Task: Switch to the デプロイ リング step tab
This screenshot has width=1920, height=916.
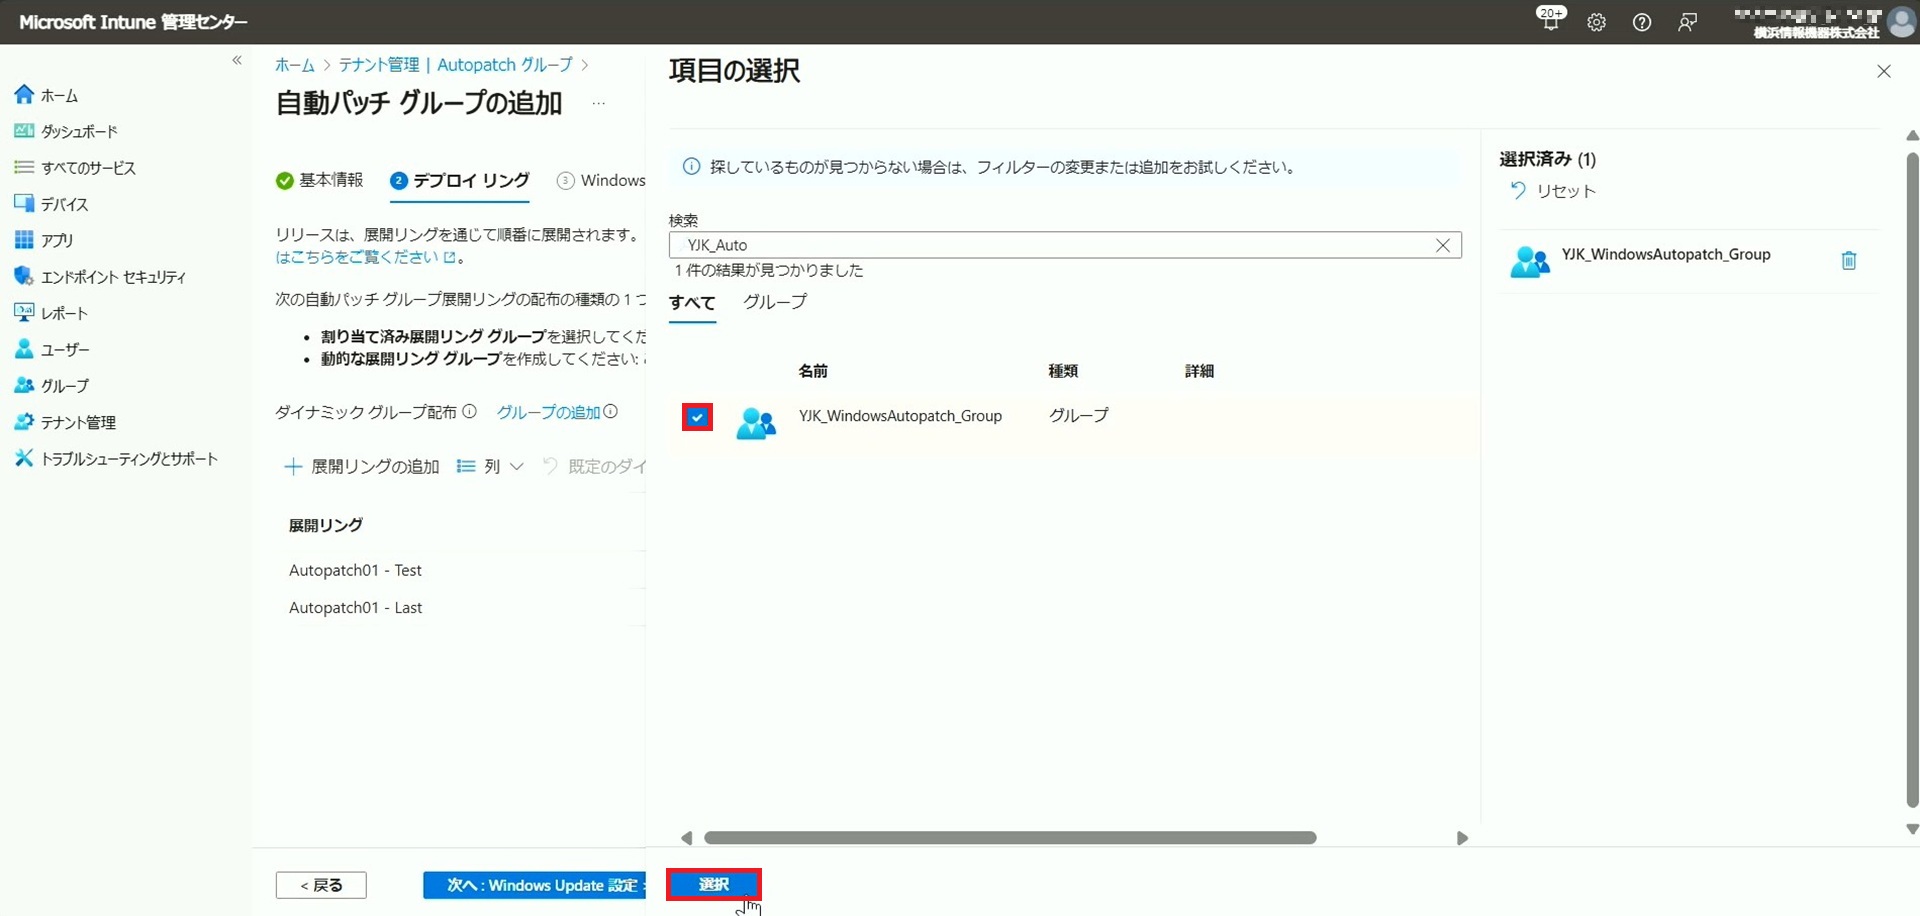Action: click(460, 180)
